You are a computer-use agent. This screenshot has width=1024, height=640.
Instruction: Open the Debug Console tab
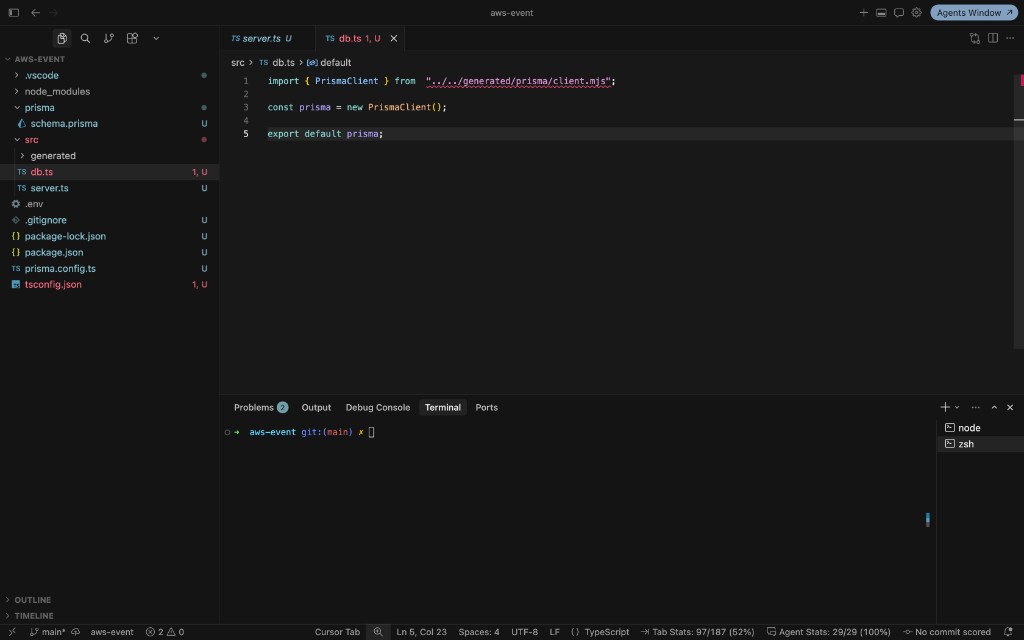click(x=377, y=407)
